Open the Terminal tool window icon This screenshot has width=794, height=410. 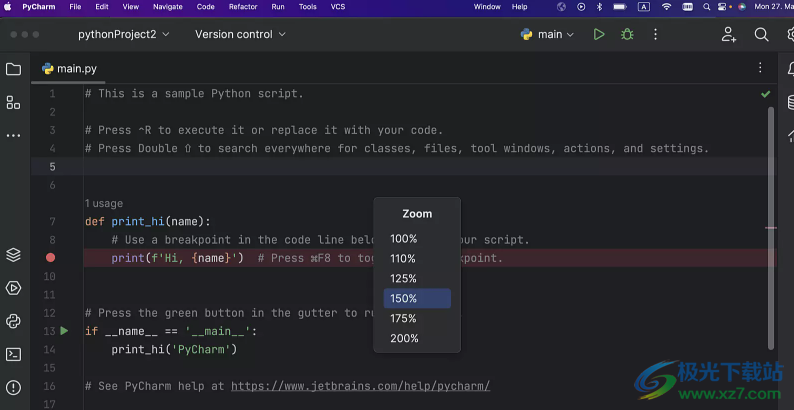click(x=14, y=354)
